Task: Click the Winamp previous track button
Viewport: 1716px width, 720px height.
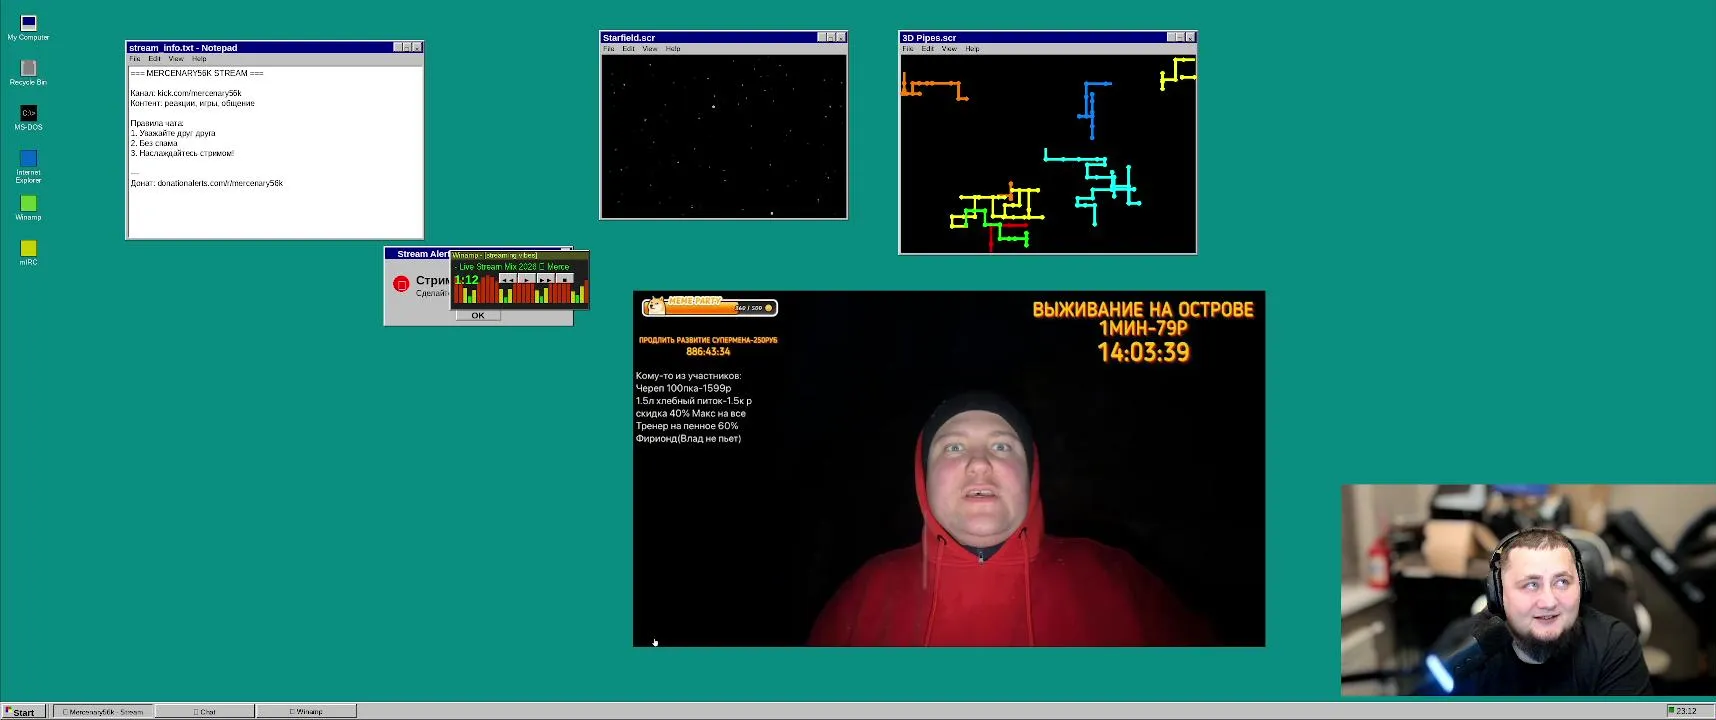Action: [508, 278]
